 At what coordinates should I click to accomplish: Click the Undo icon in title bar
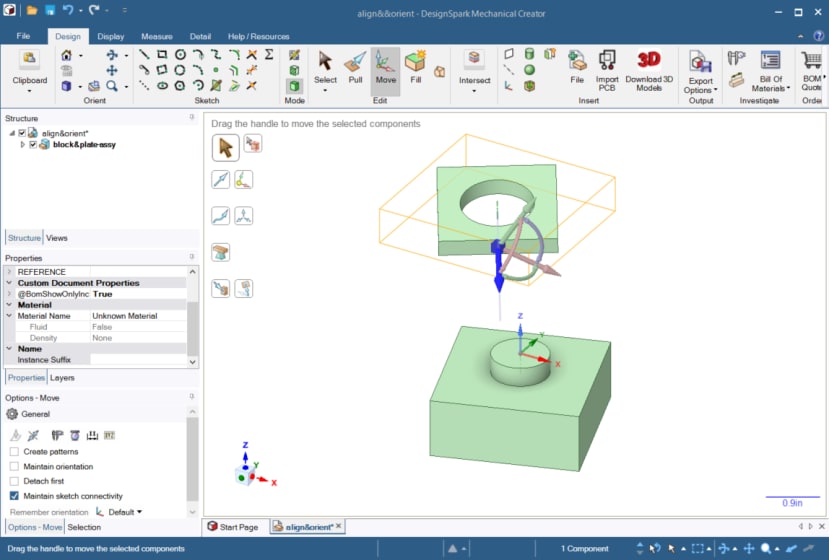(68, 10)
